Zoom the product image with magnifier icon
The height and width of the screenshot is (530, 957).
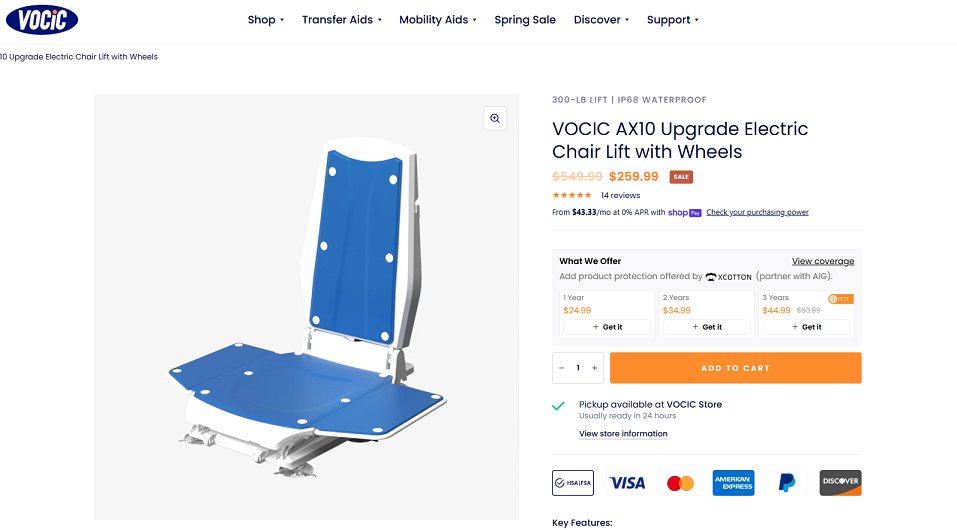pos(494,119)
